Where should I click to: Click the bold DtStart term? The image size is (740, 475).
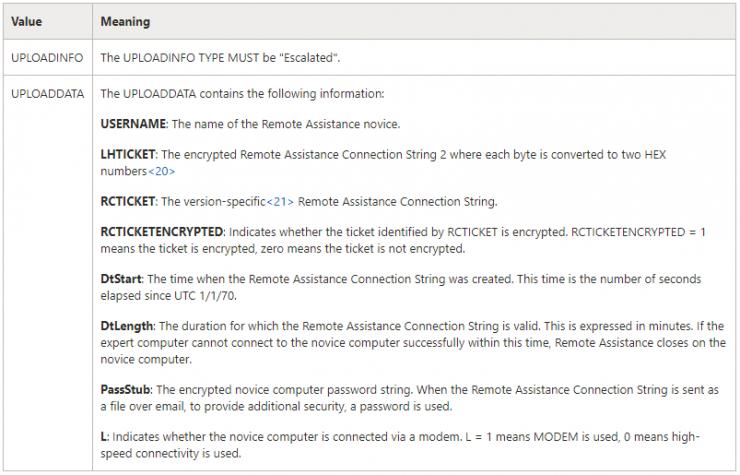pyautogui.click(x=121, y=279)
